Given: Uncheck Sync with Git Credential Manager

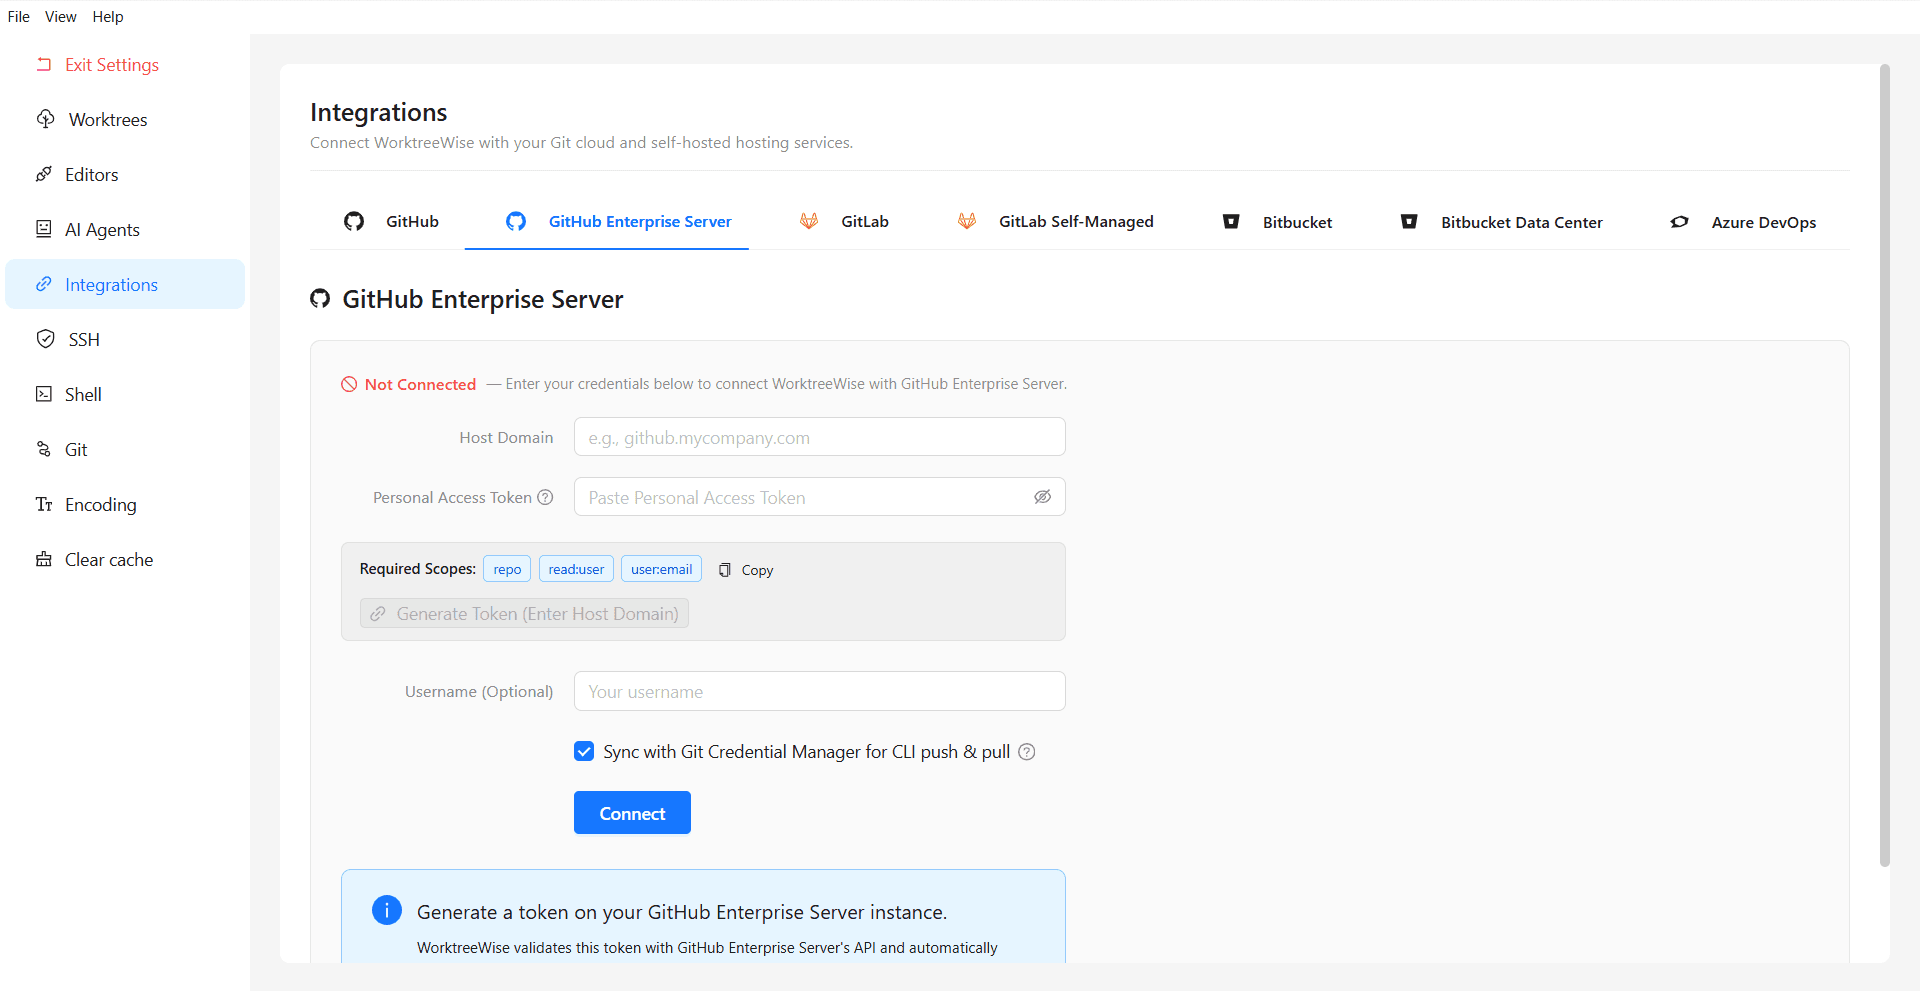Looking at the screenshot, I should pyautogui.click(x=584, y=751).
